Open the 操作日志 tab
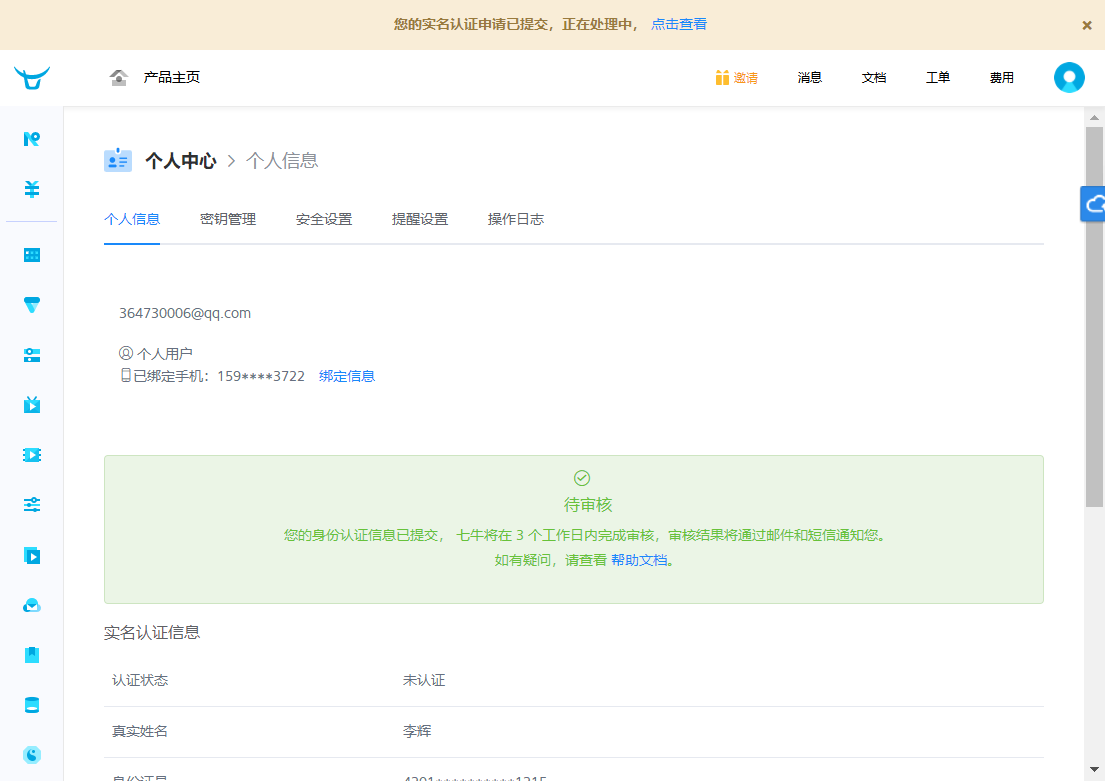The height and width of the screenshot is (781, 1105). tap(516, 219)
